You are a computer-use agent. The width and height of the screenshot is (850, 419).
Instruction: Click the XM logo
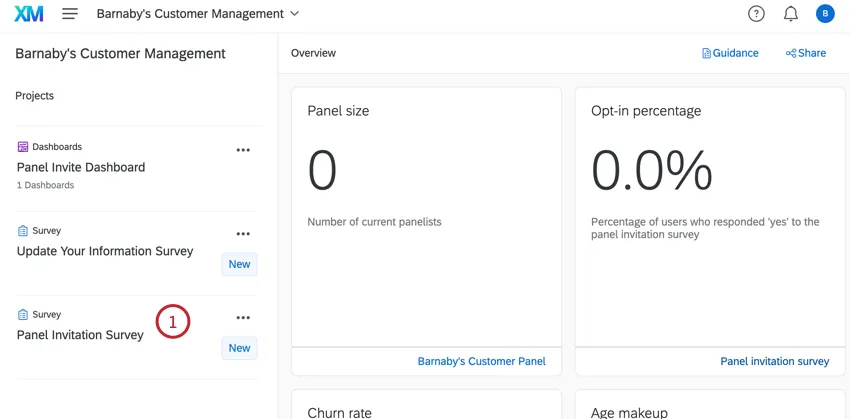28,14
